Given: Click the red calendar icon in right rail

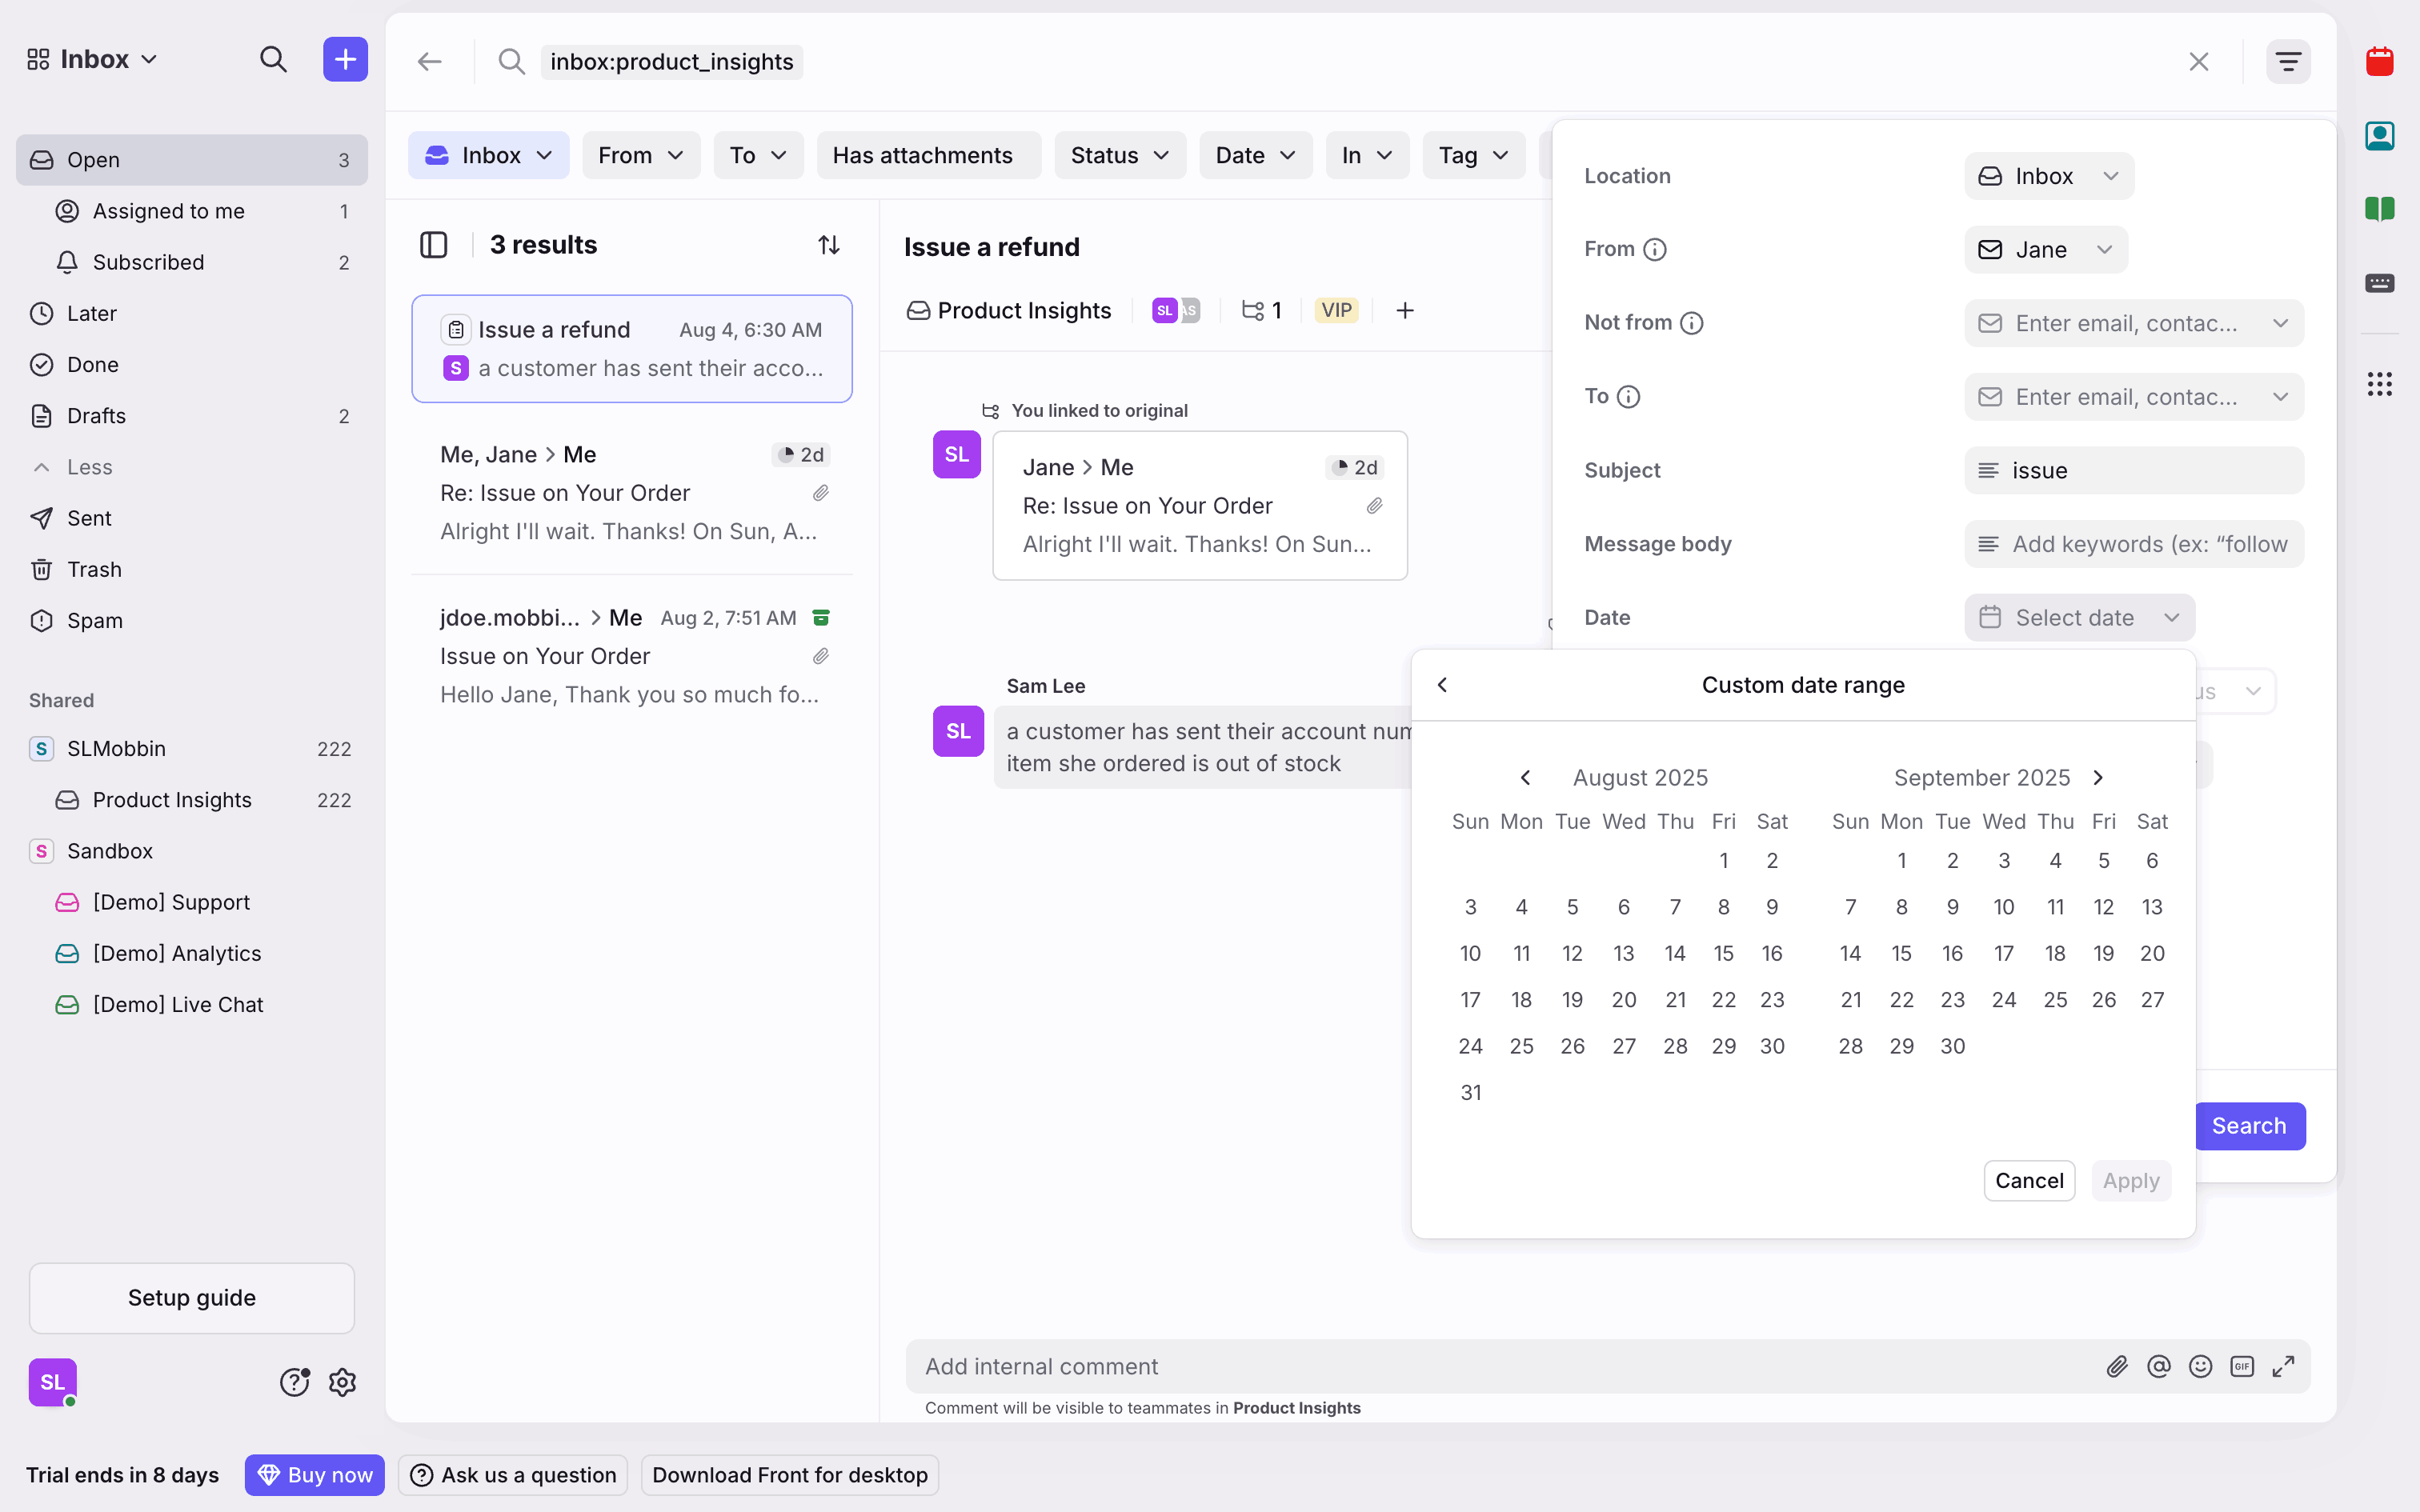Looking at the screenshot, I should pyautogui.click(x=2379, y=62).
